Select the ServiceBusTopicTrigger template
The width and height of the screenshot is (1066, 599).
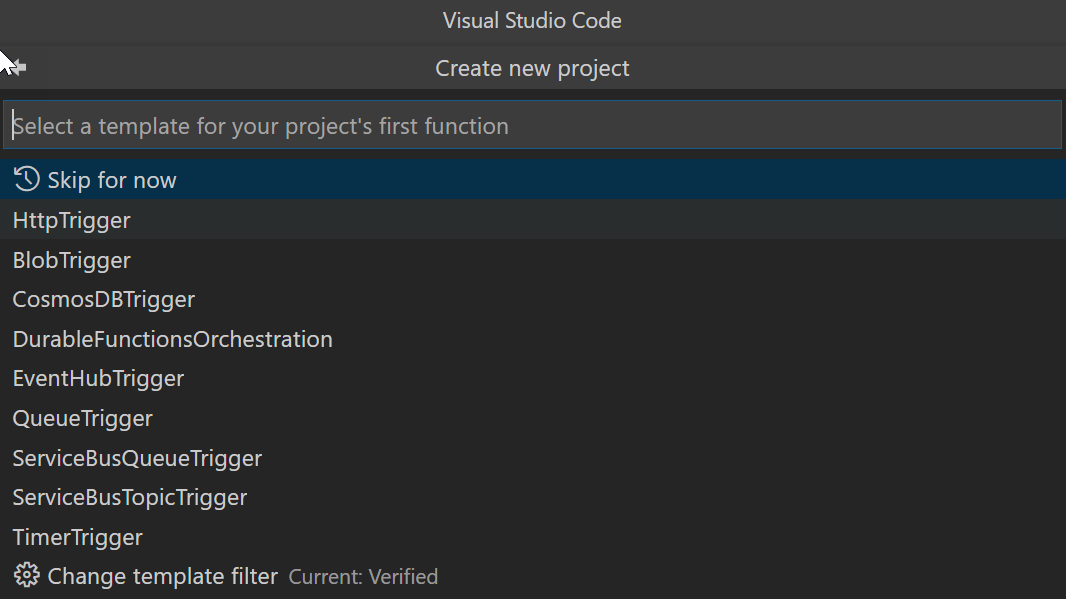(x=129, y=497)
